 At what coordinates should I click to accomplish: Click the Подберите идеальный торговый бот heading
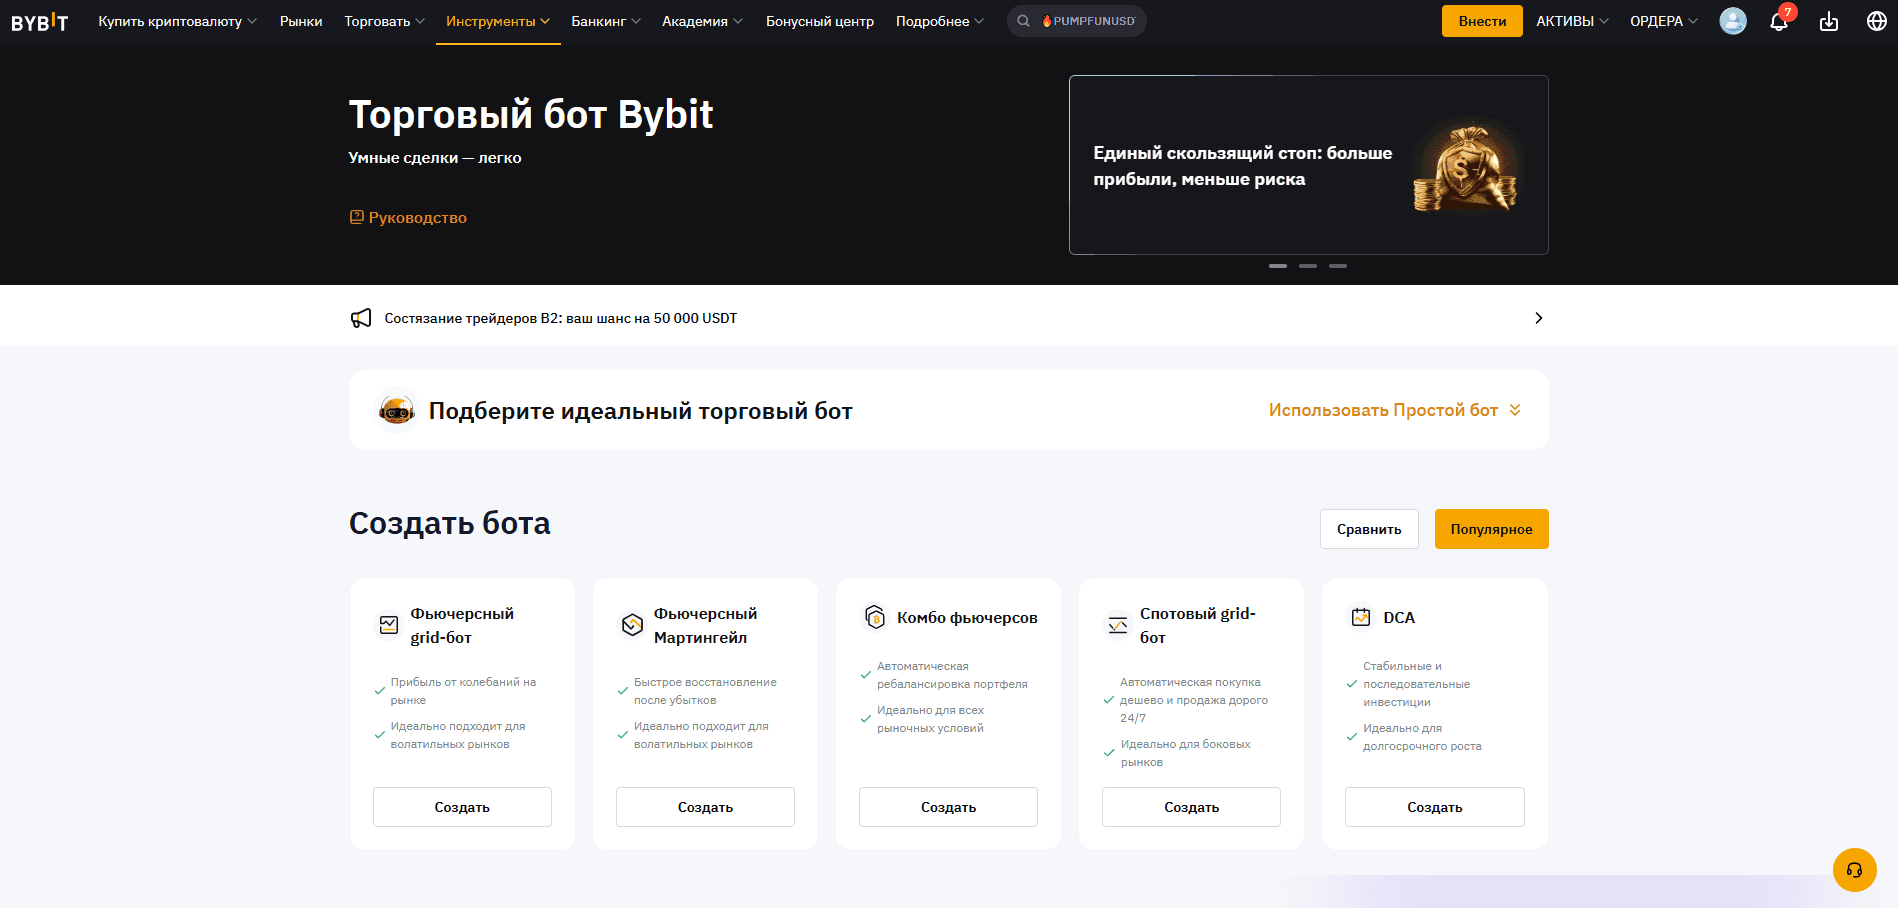[640, 411]
